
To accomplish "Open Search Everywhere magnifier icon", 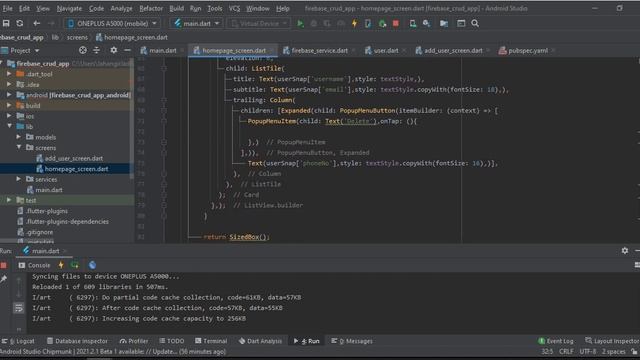I will (475, 24).
